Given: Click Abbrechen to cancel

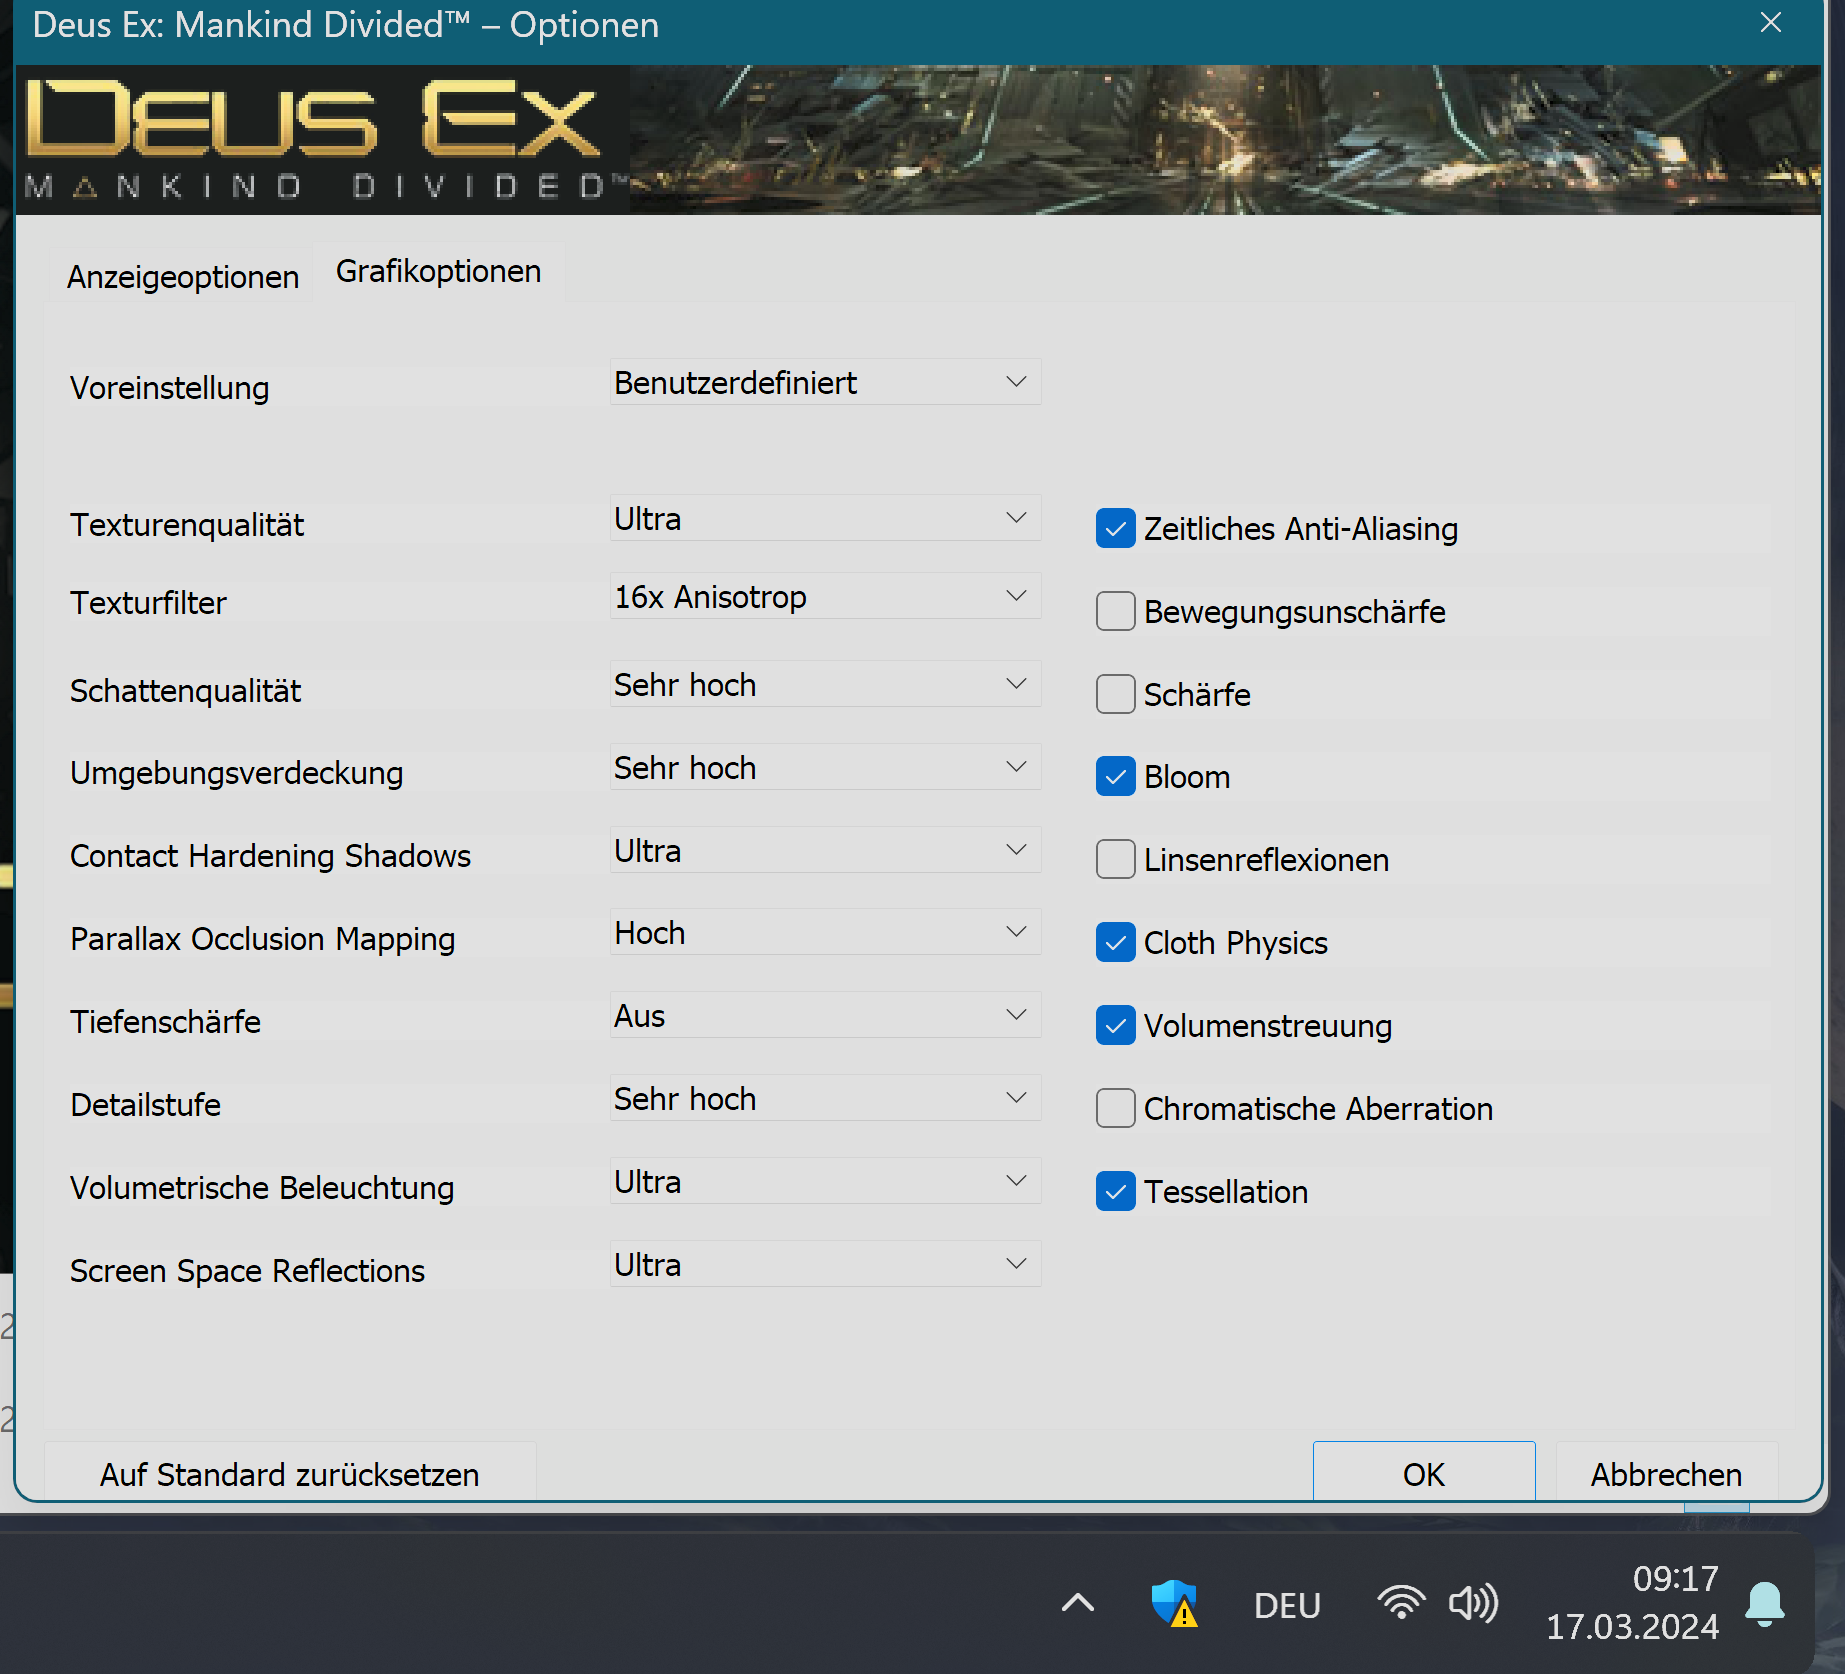Looking at the screenshot, I should tap(1666, 1472).
